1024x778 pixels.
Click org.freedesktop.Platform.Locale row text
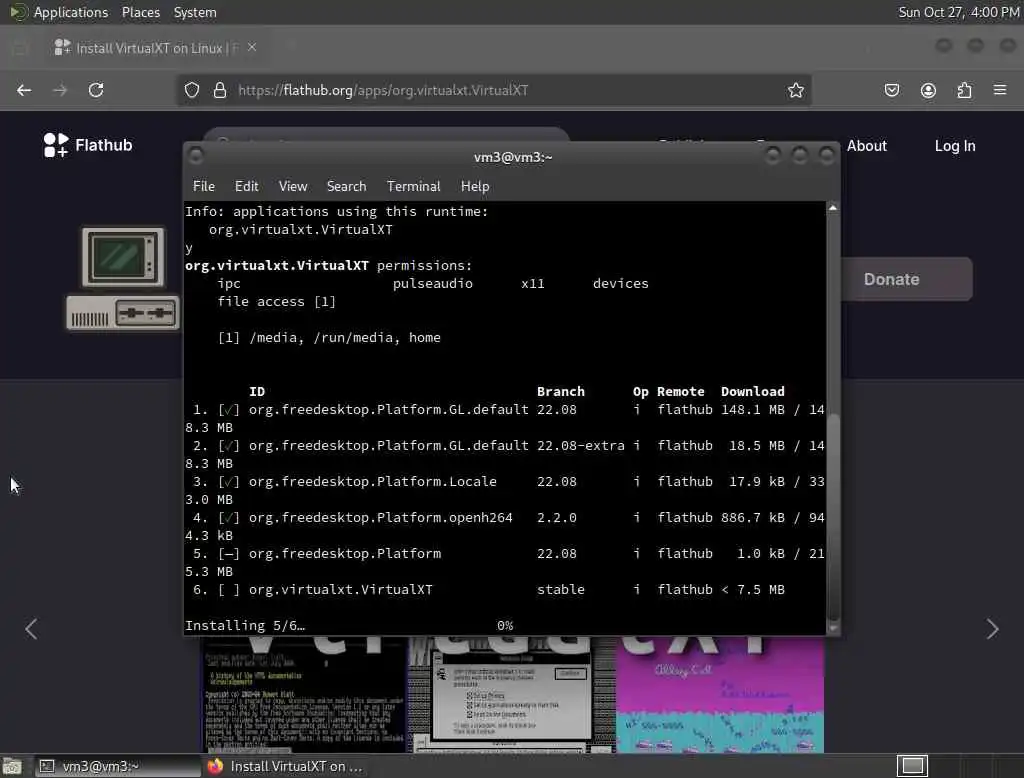point(372,481)
